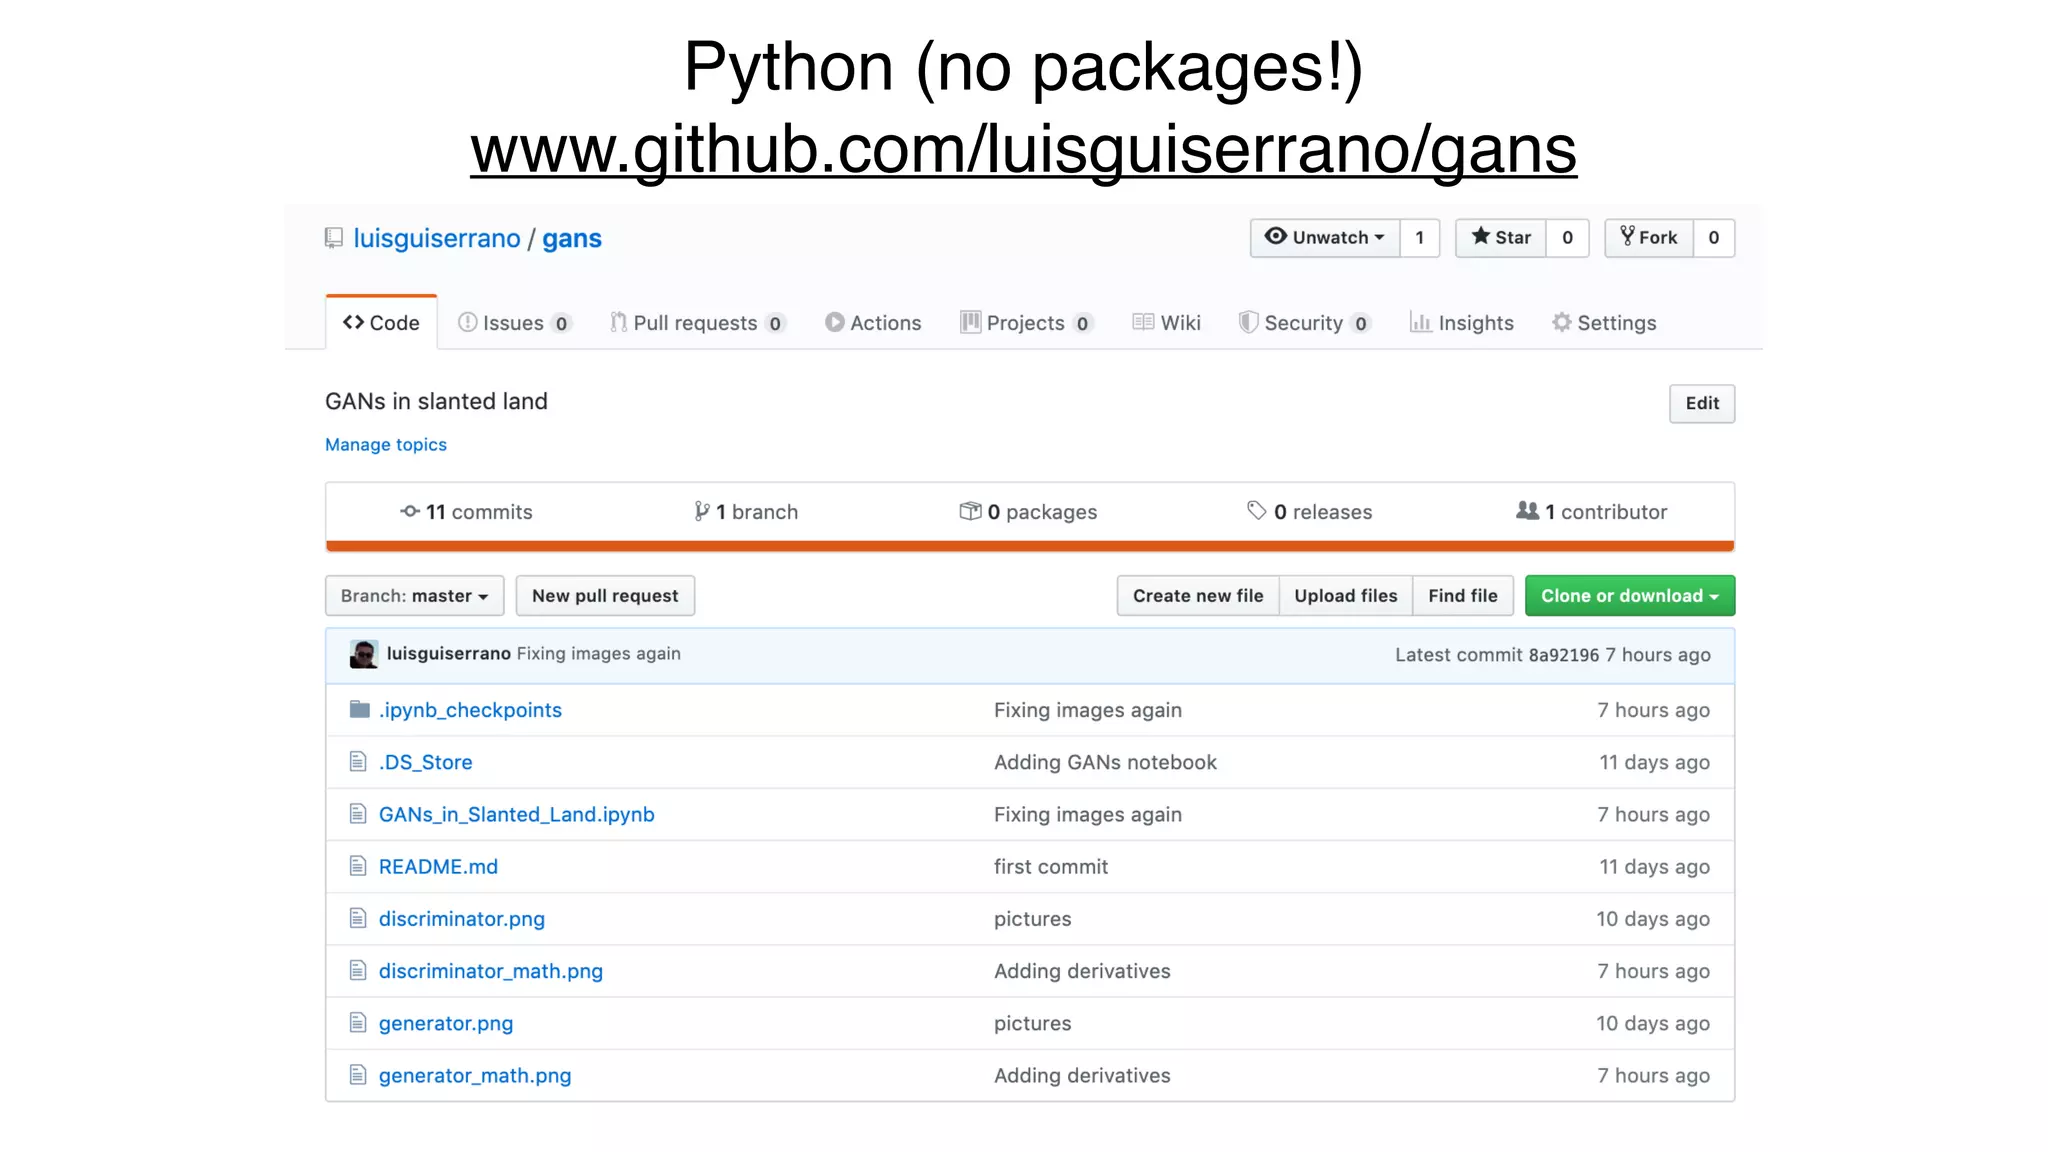Click New pull request button

click(x=605, y=596)
